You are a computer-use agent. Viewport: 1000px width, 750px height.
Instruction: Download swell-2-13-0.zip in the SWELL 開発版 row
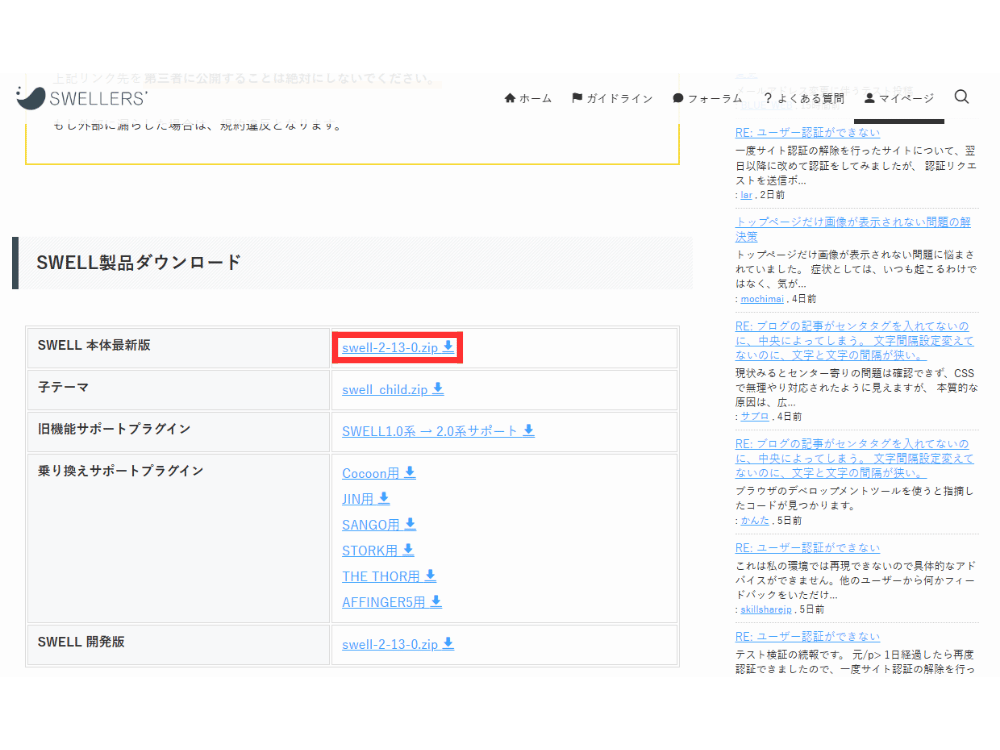pos(398,644)
